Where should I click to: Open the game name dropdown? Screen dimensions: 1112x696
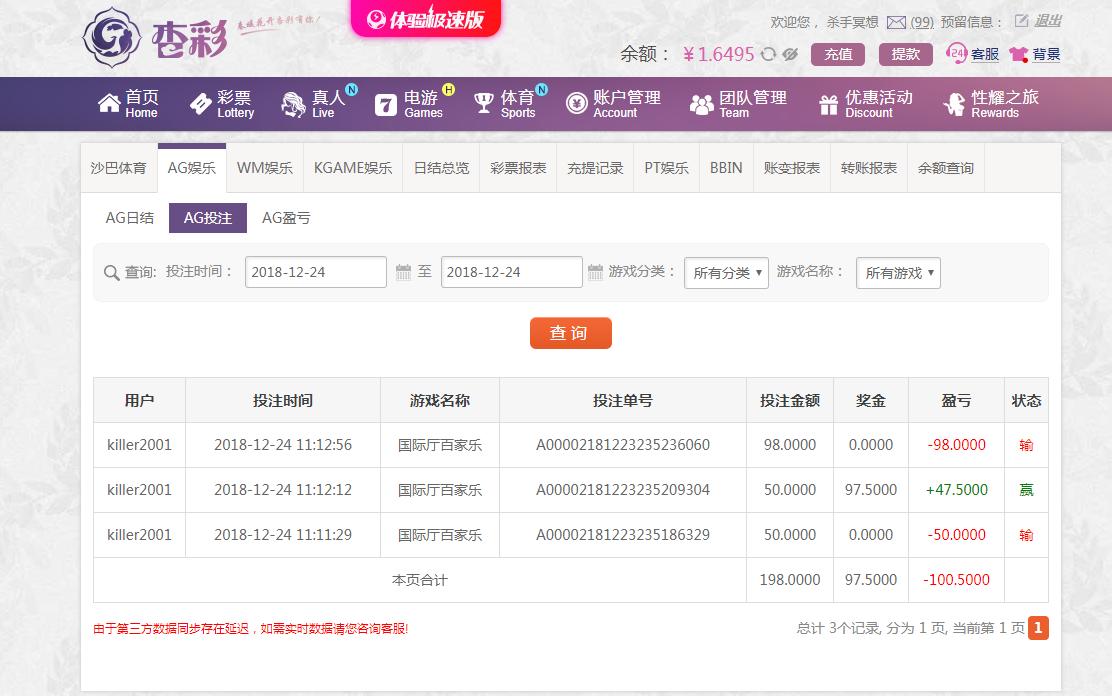(899, 272)
